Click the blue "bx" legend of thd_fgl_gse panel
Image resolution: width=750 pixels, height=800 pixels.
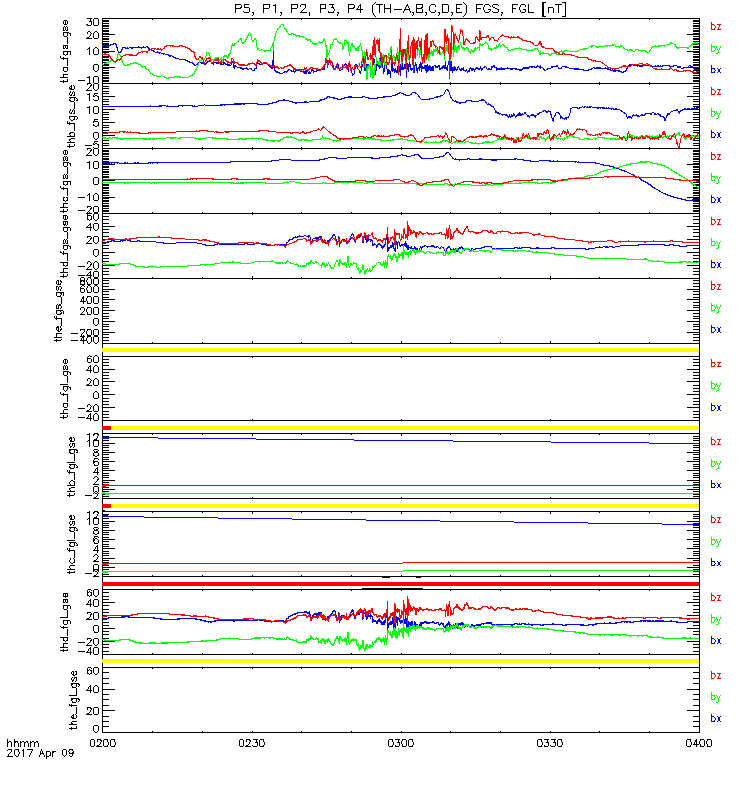716,641
